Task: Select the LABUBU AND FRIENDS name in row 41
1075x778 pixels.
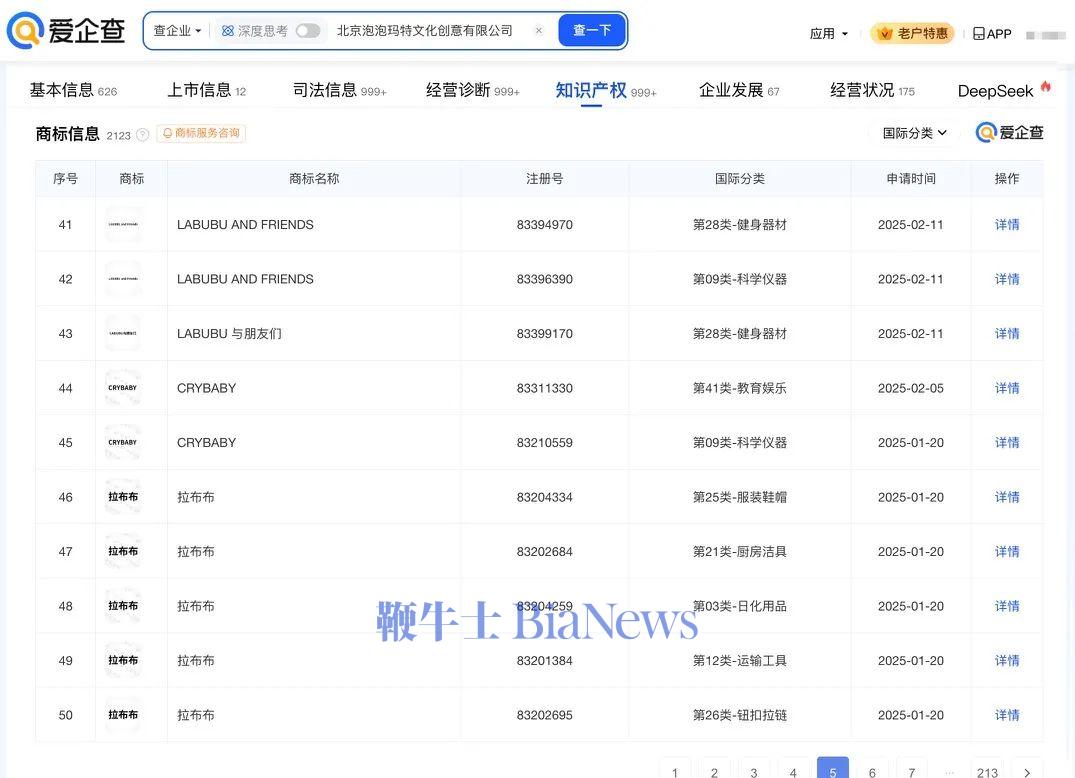Action: click(x=245, y=224)
